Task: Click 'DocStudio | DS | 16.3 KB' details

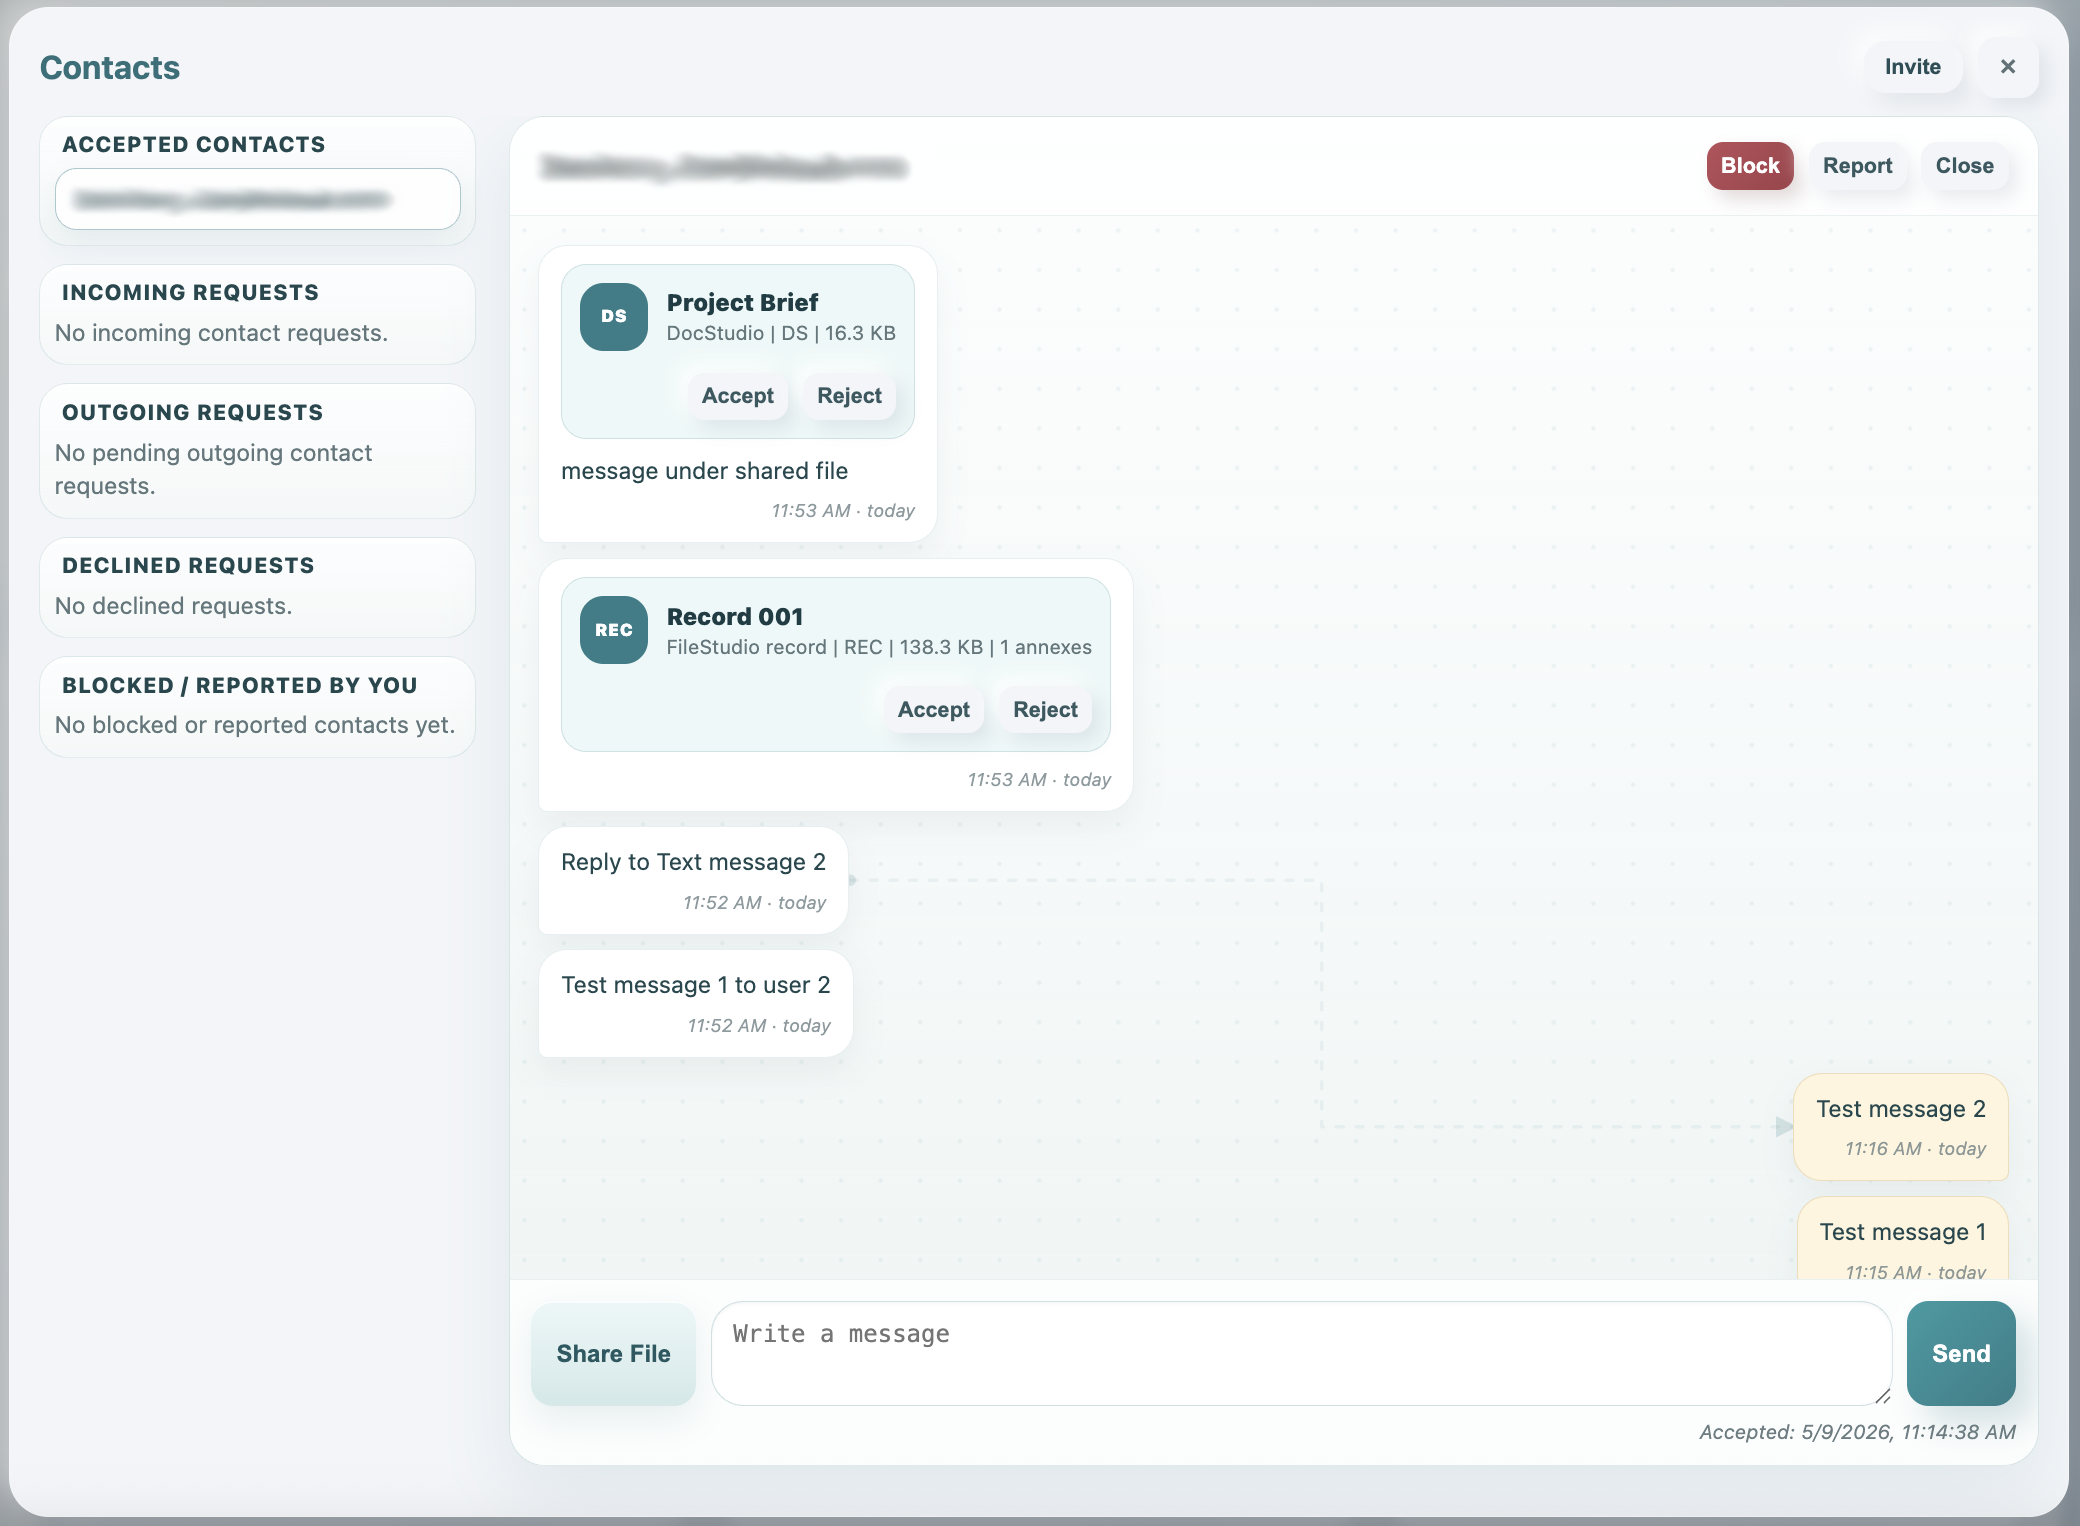Action: click(781, 333)
